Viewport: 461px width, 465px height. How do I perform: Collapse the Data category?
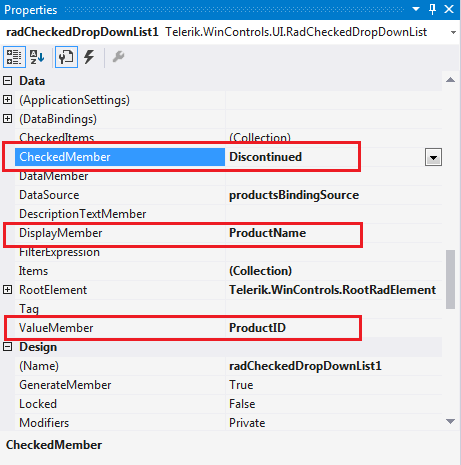pos(7,81)
